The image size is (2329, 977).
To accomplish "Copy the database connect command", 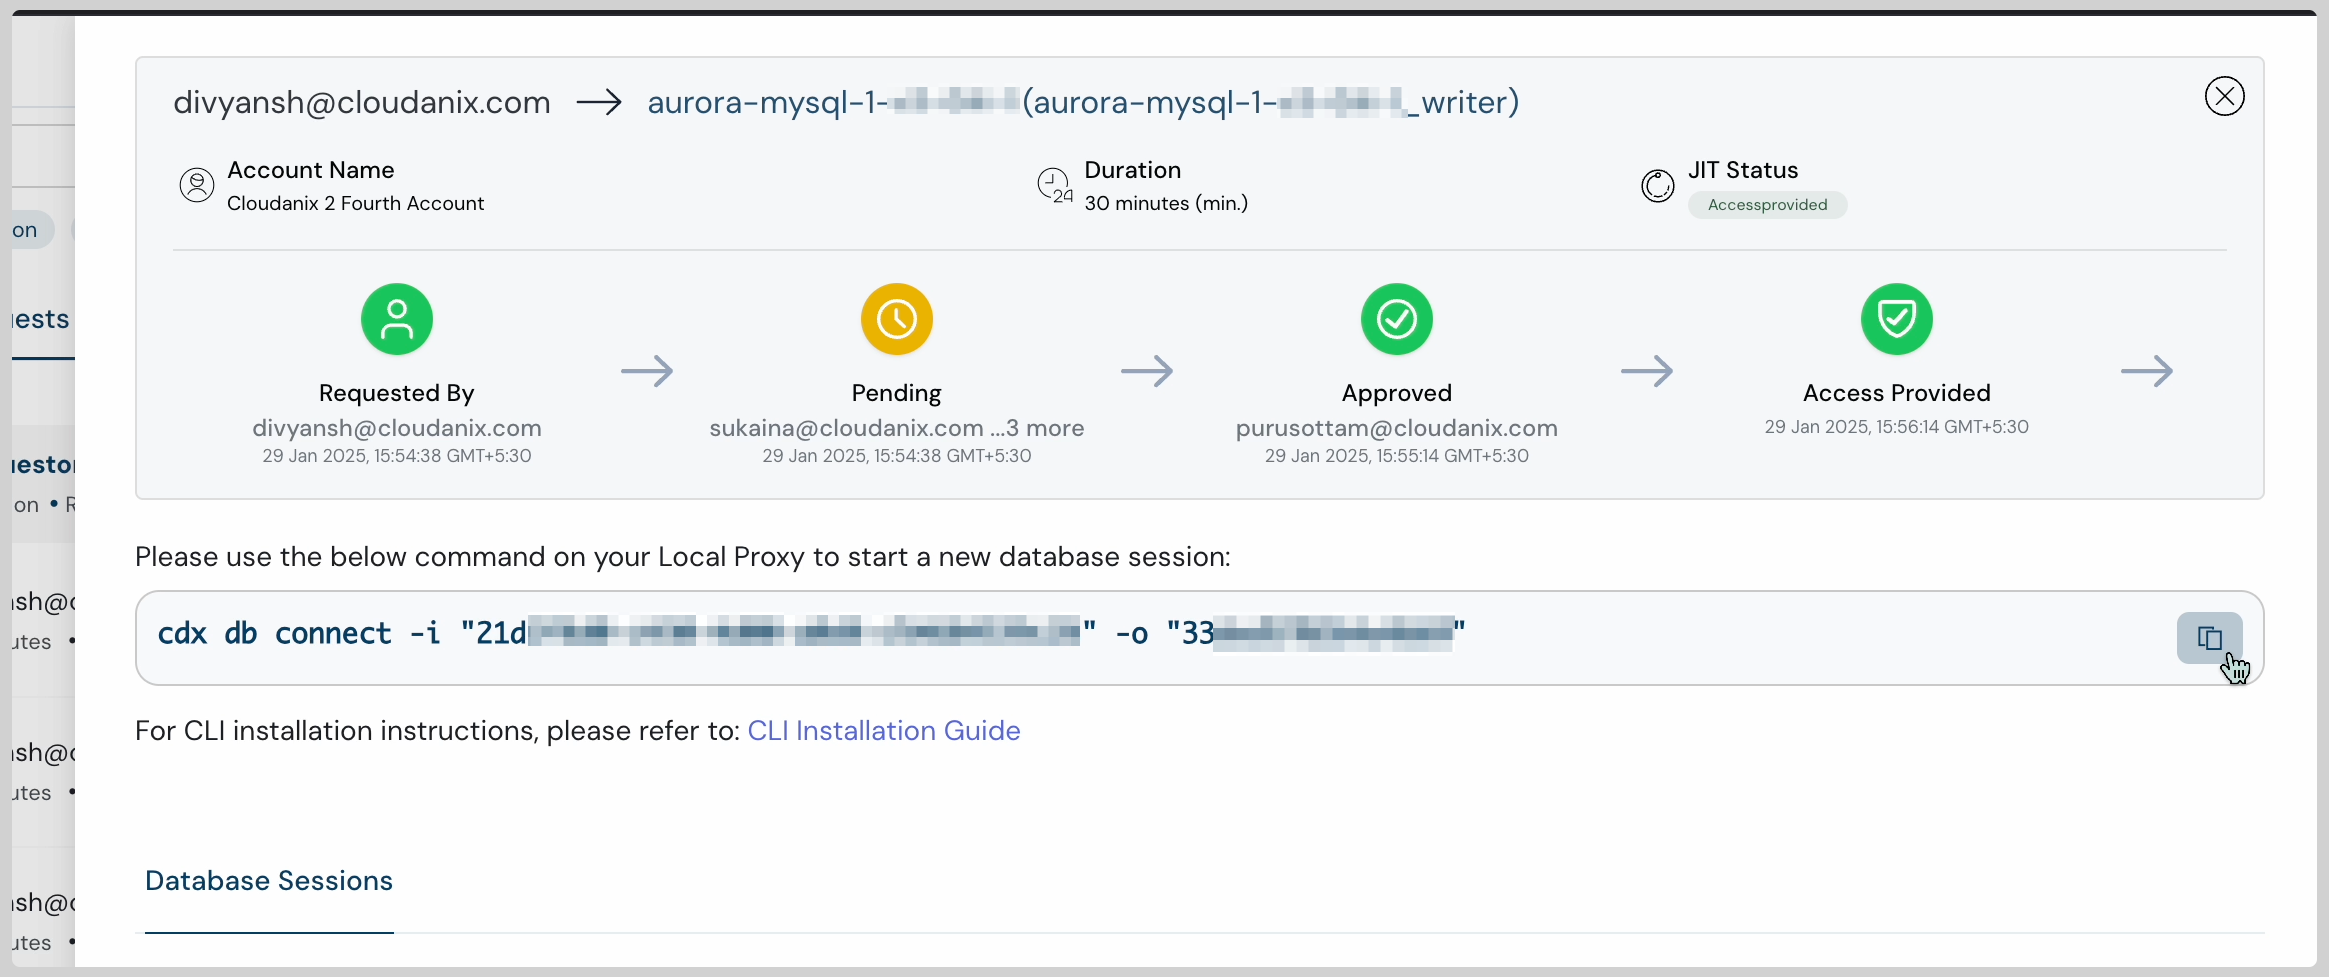I will pos(2209,639).
